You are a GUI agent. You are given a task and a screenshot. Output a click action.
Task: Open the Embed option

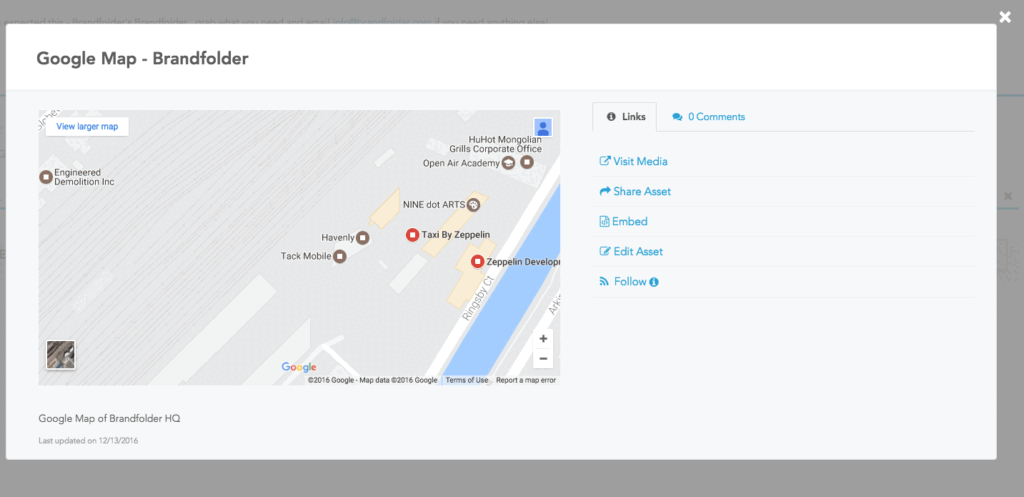pyautogui.click(x=624, y=221)
